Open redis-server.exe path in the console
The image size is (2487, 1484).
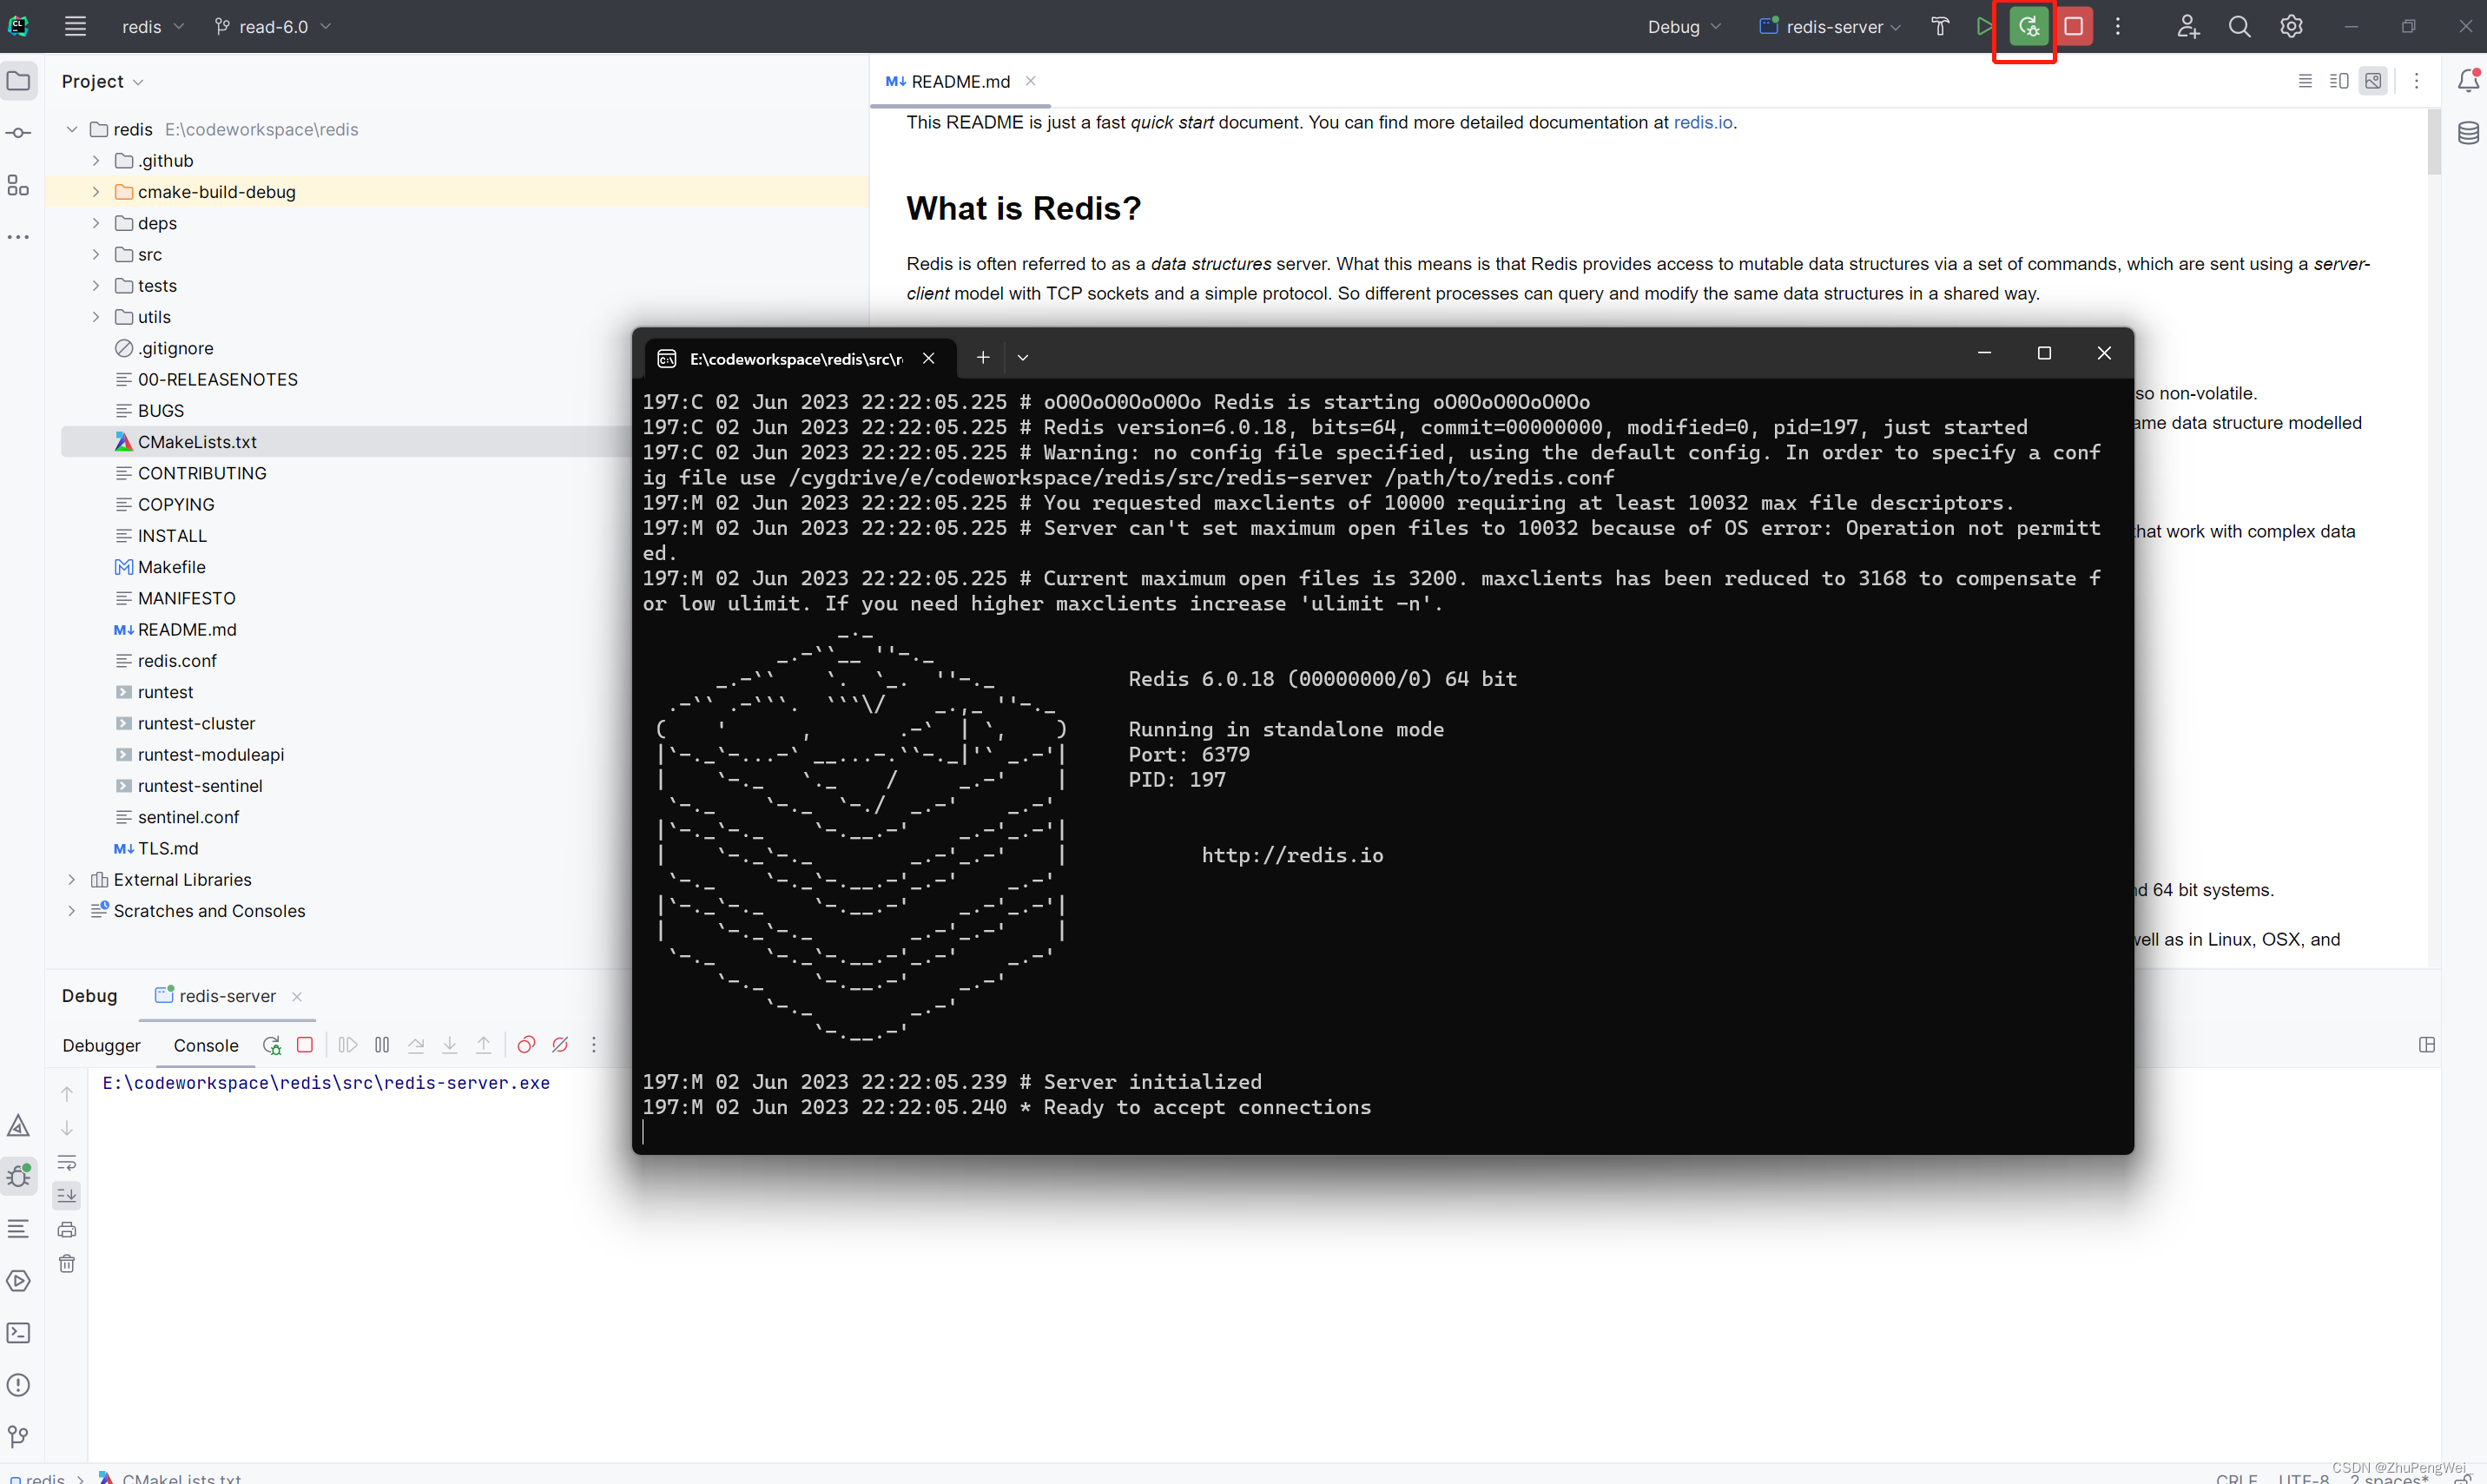(x=326, y=1083)
